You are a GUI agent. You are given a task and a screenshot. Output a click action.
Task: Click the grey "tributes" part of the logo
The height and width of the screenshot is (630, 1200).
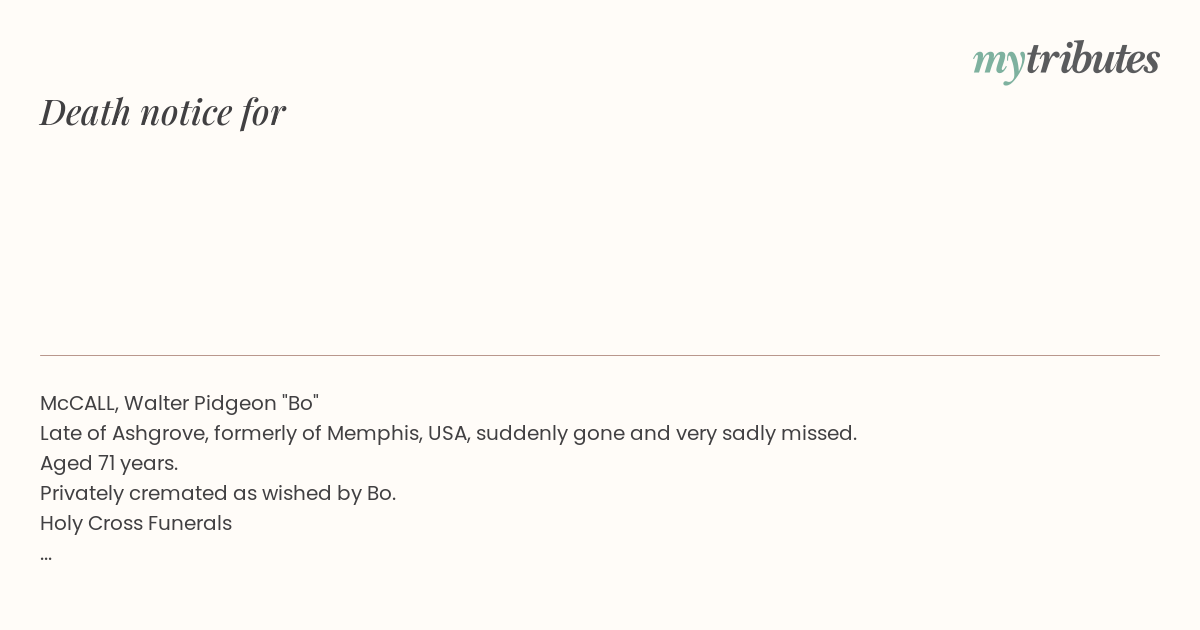pyautogui.click(x=1092, y=58)
